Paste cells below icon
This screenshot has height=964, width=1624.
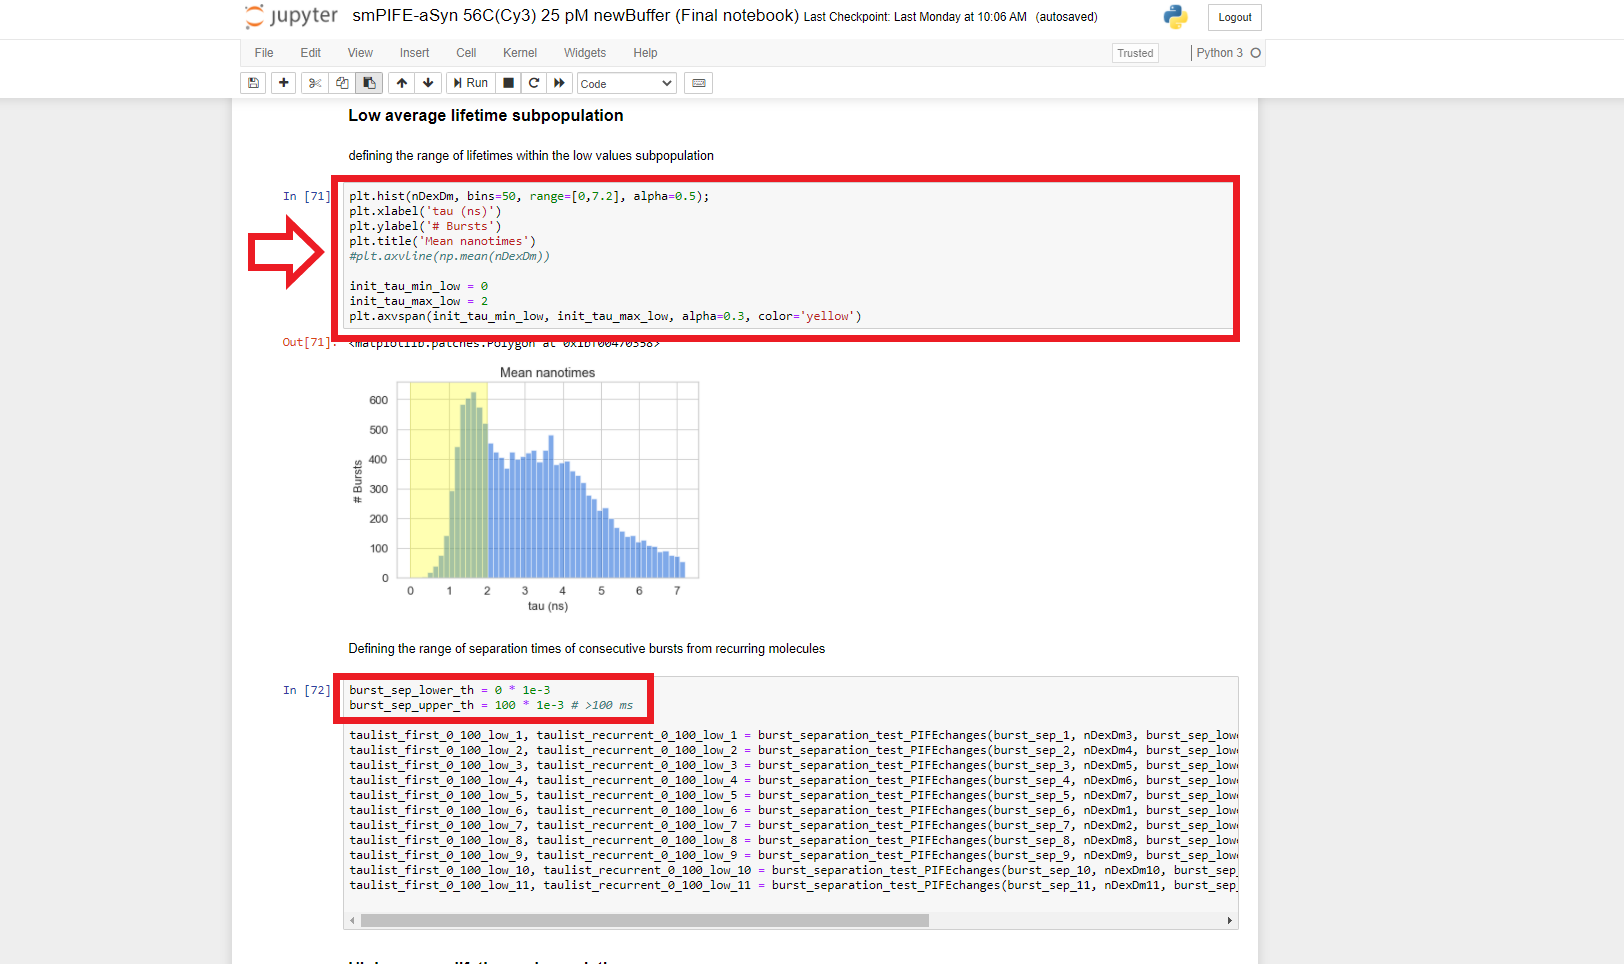click(369, 83)
